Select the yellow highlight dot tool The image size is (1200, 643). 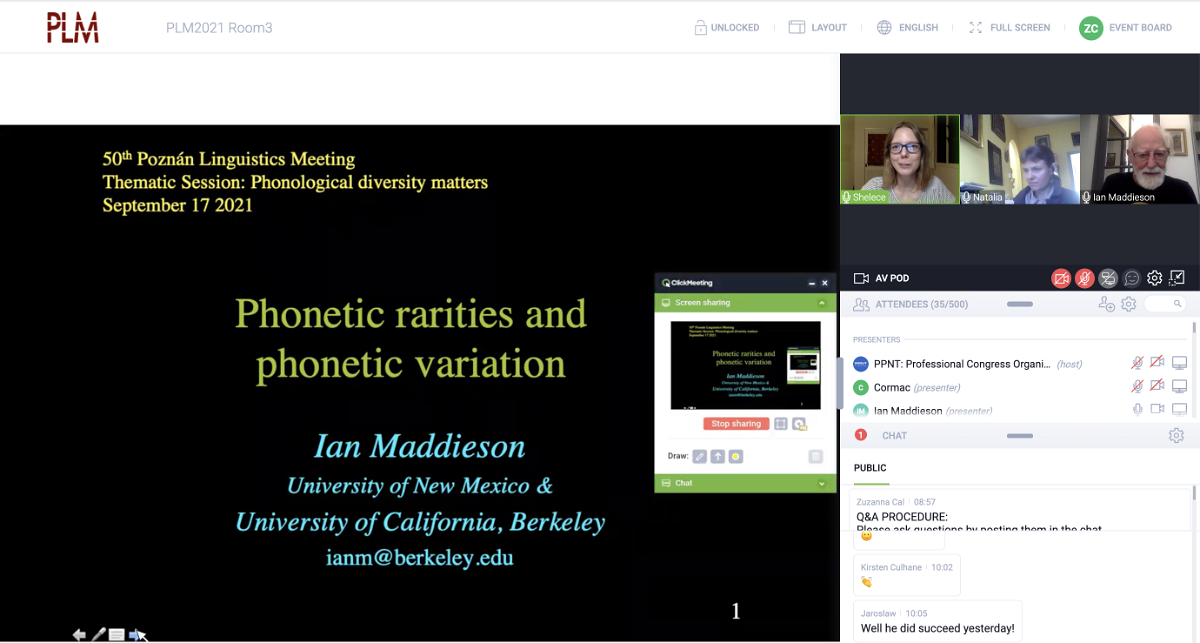click(x=735, y=456)
